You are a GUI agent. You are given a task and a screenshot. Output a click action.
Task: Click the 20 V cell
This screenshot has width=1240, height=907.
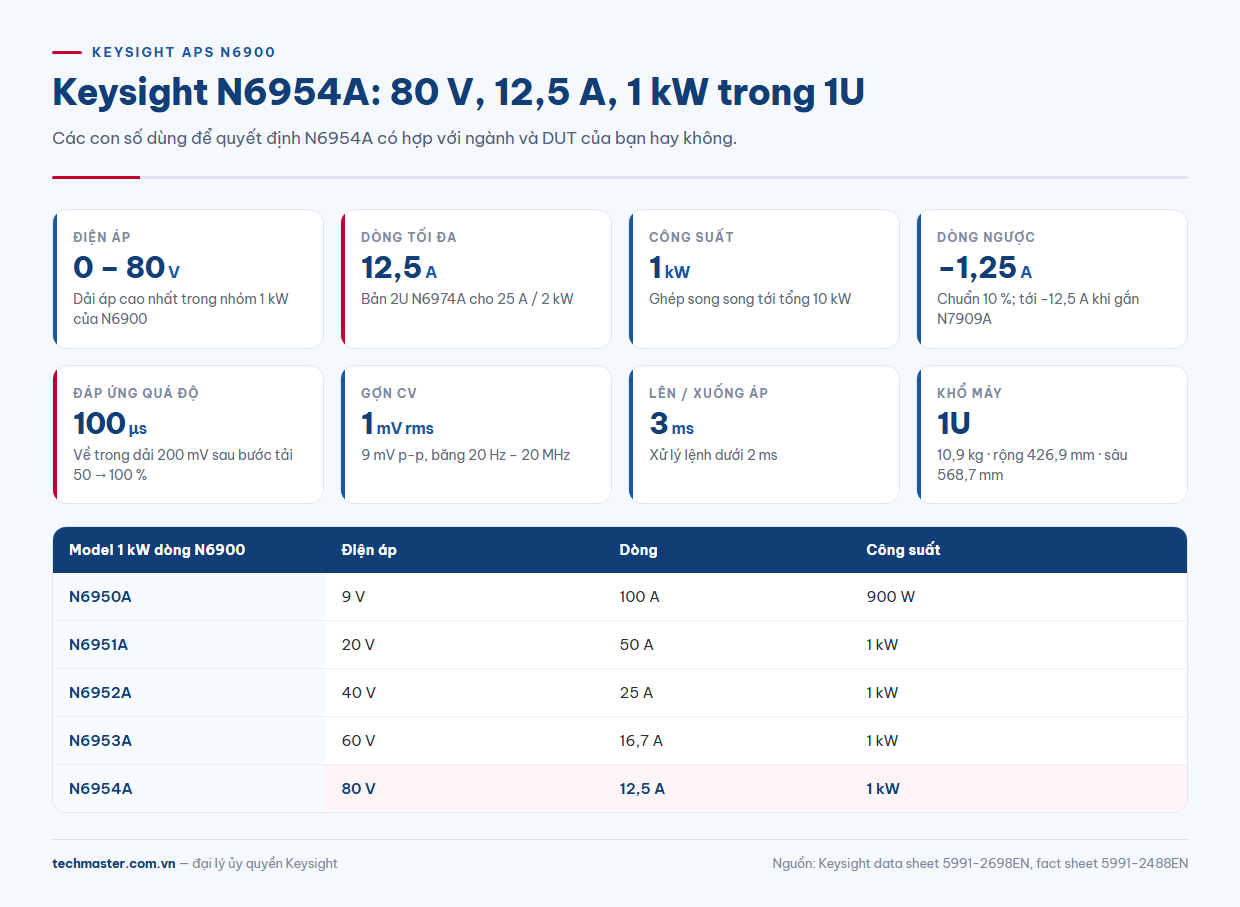click(358, 645)
